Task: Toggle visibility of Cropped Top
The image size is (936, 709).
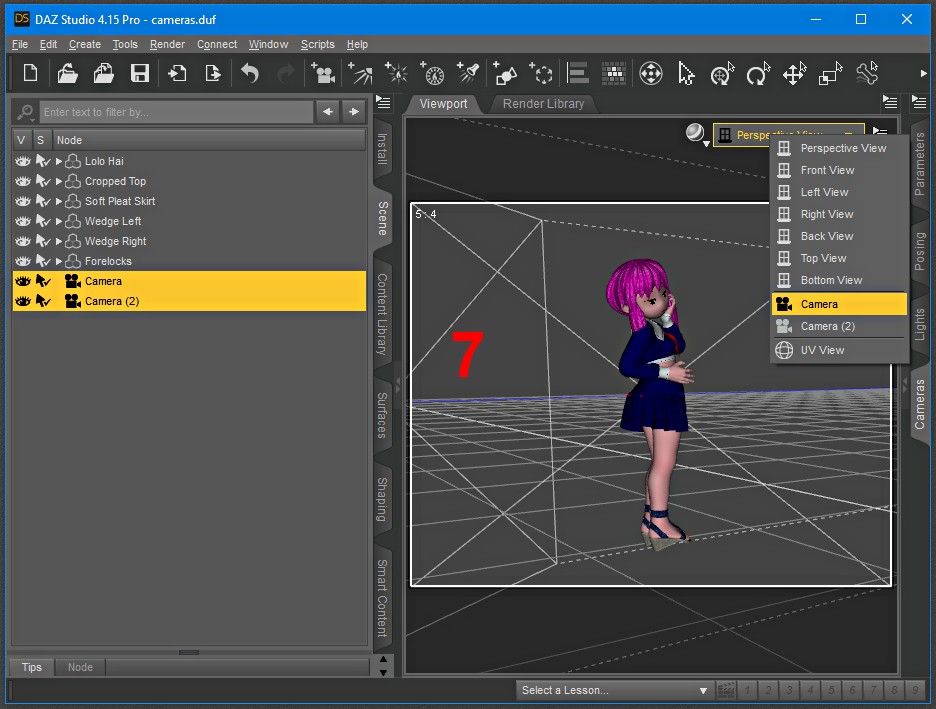Action: pos(23,181)
